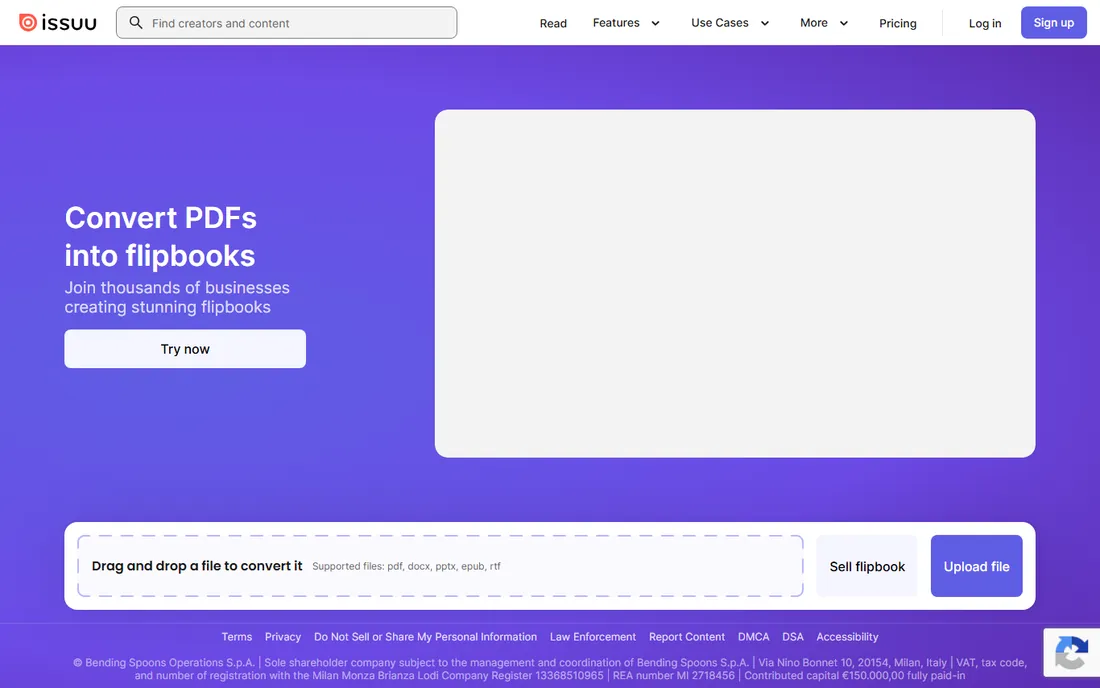Open the Features menu
Viewport: 1100px width, 688px height.
coord(616,22)
